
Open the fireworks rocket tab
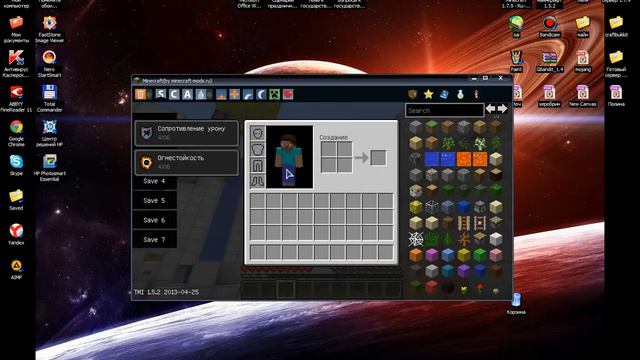point(476,94)
